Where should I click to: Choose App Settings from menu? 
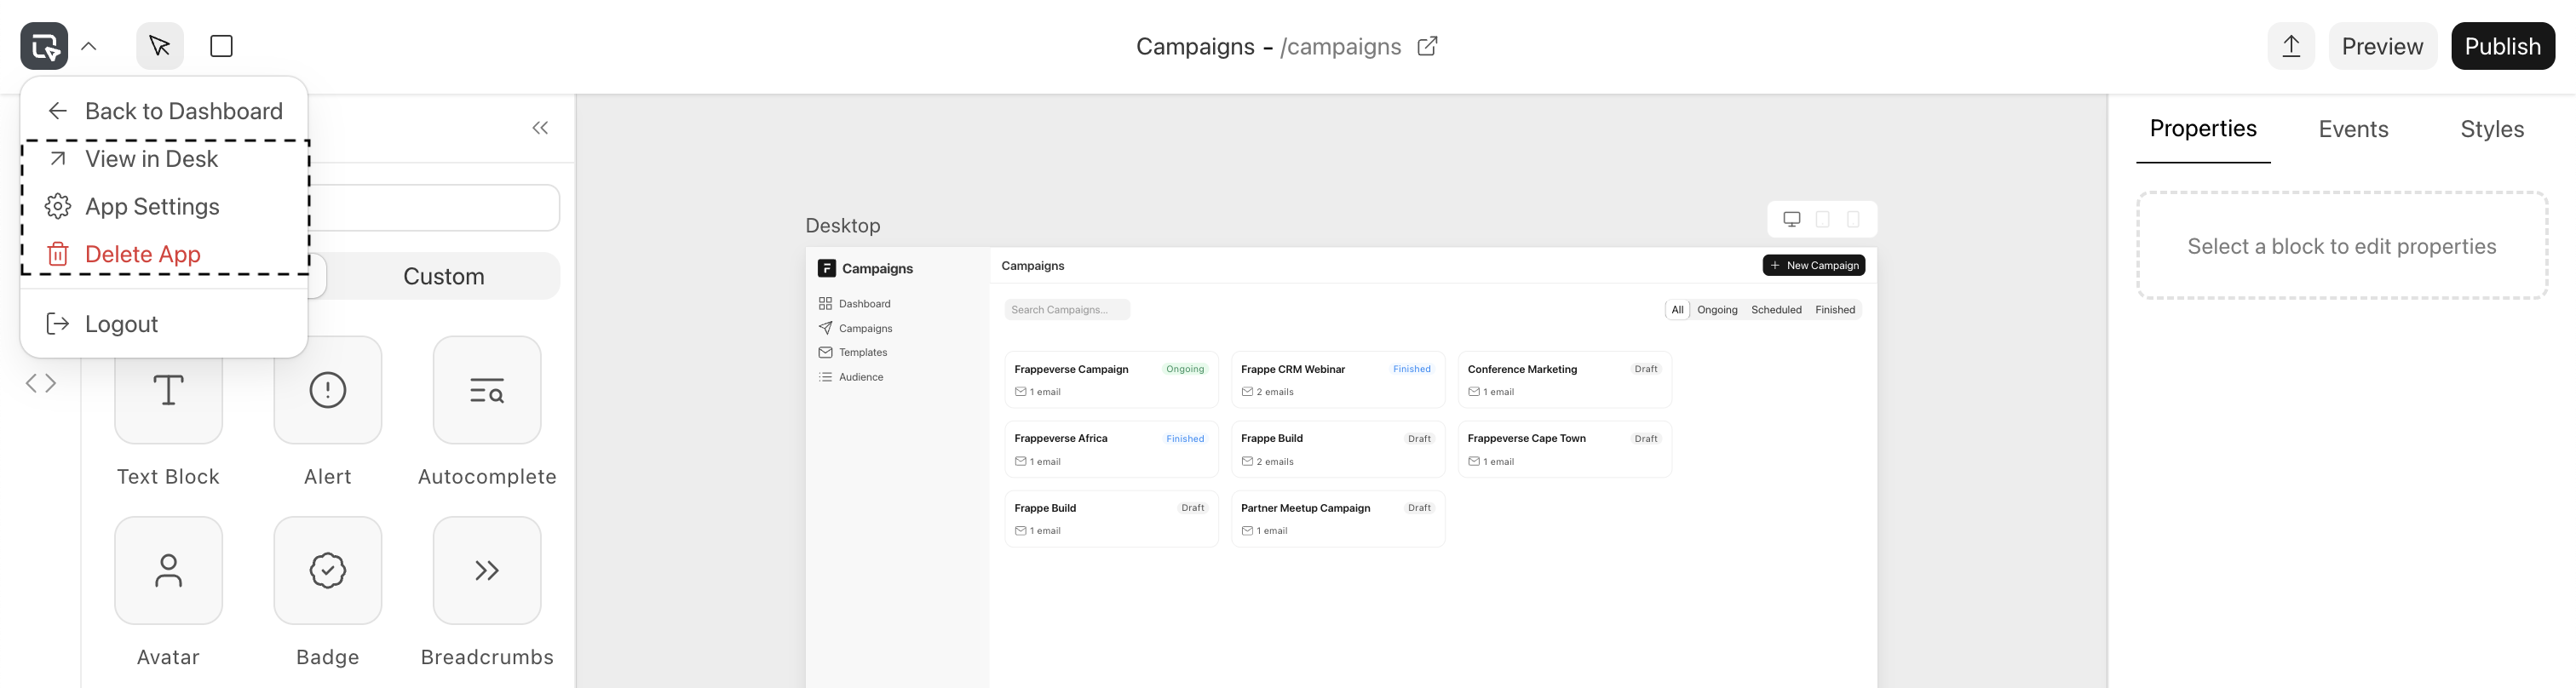[152, 207]
